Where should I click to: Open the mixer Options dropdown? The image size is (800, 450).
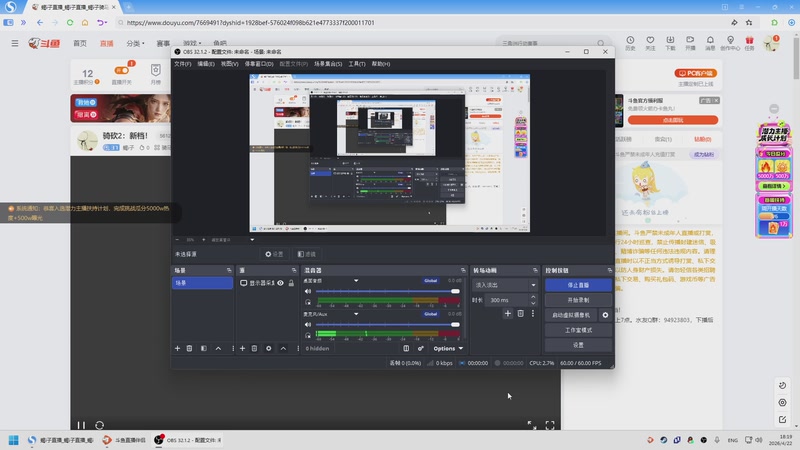pos(447,348)
